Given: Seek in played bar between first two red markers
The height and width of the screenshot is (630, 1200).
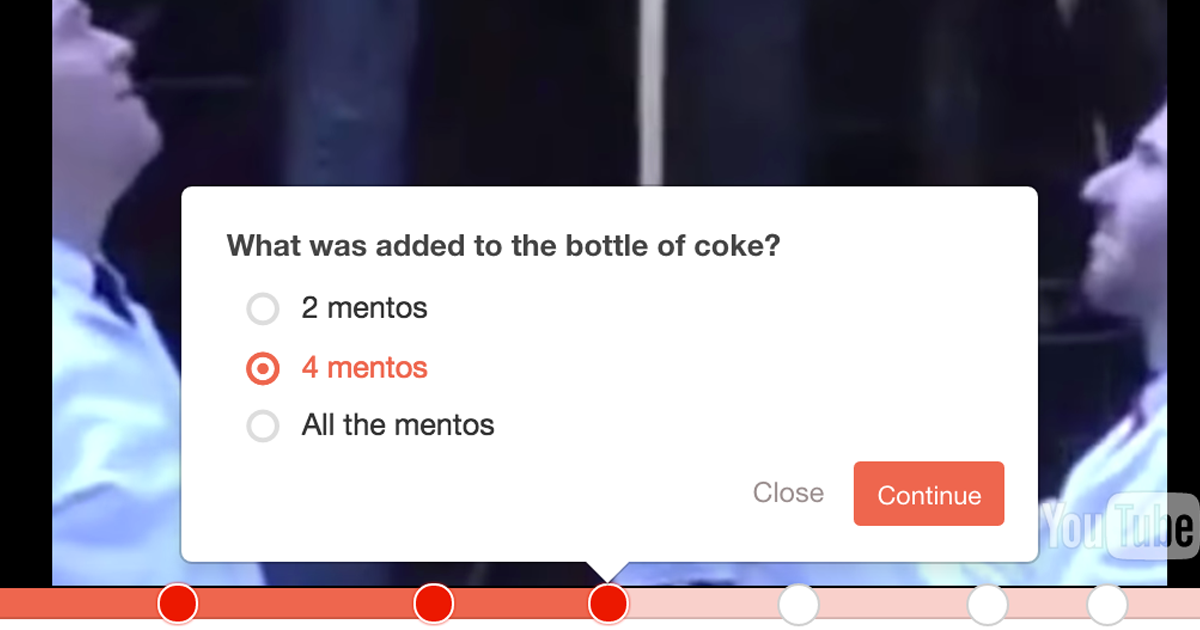Looking at the screenshot, I should pos(306,604).
